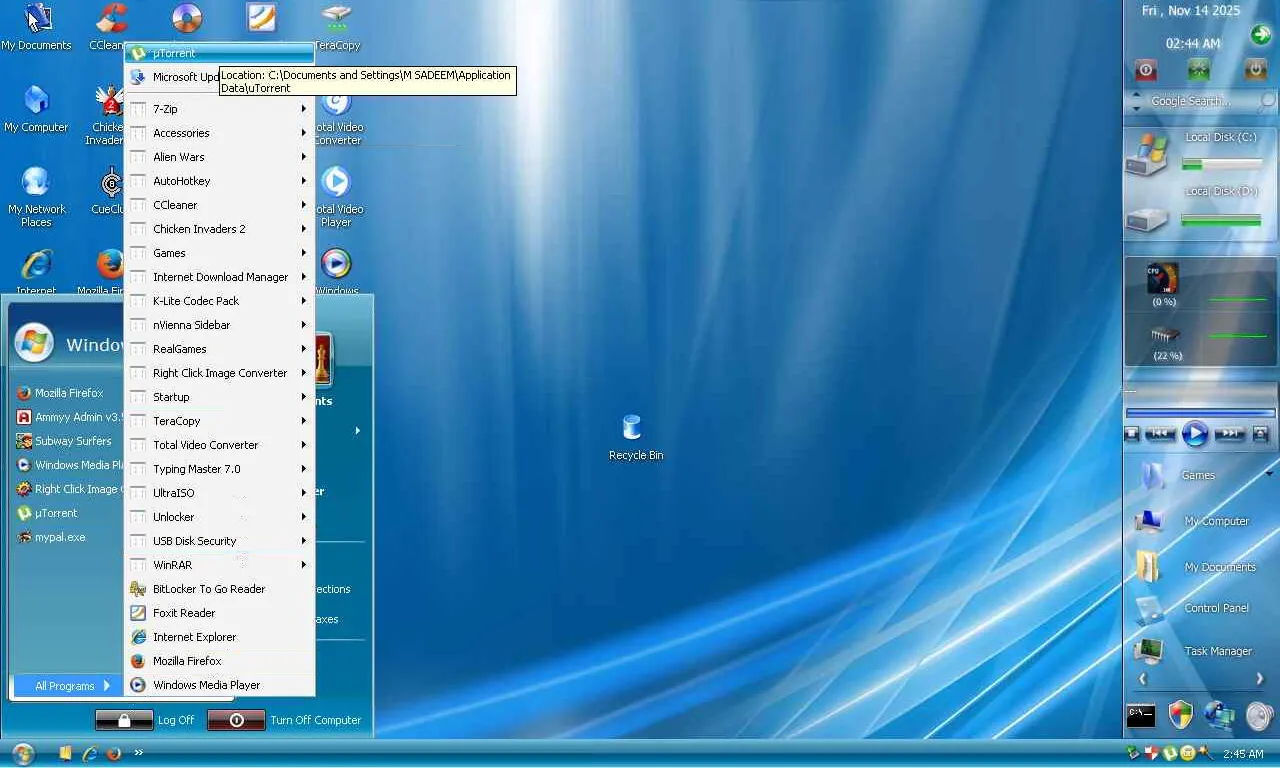
Task: Open the dropdown arrow beside sidebar Games
Action: [x=1269, y=474]
